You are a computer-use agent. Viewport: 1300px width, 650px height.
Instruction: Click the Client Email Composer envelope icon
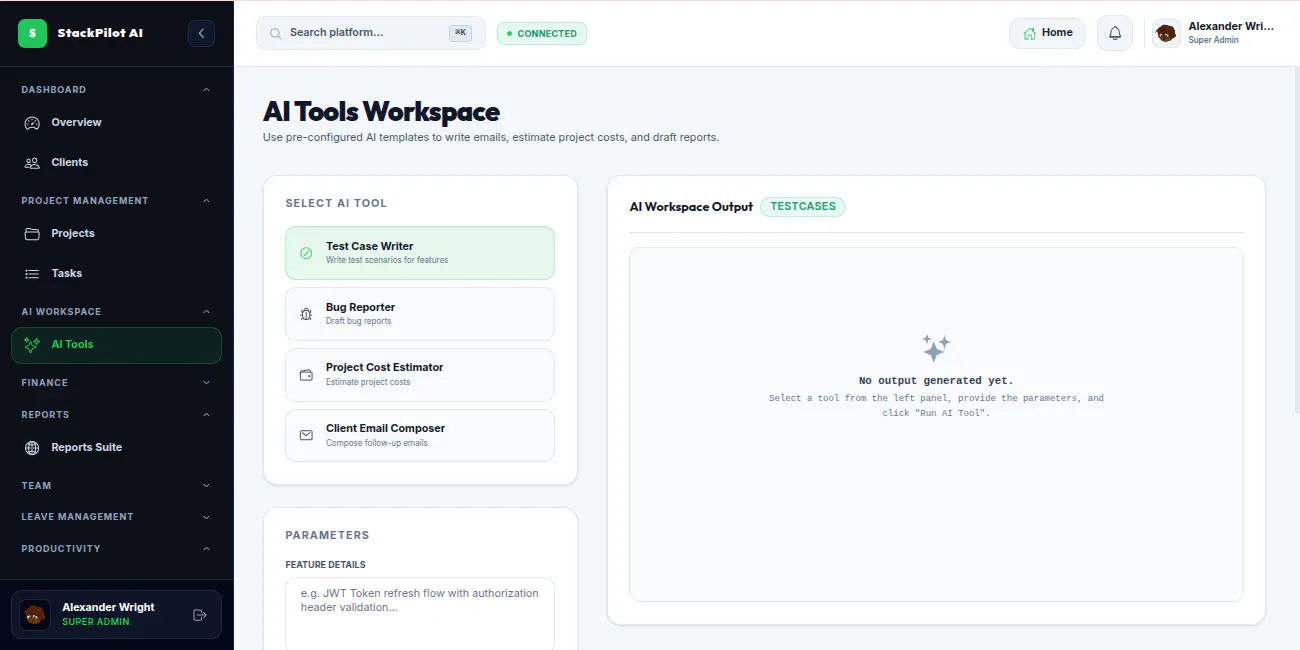point(306,436)
